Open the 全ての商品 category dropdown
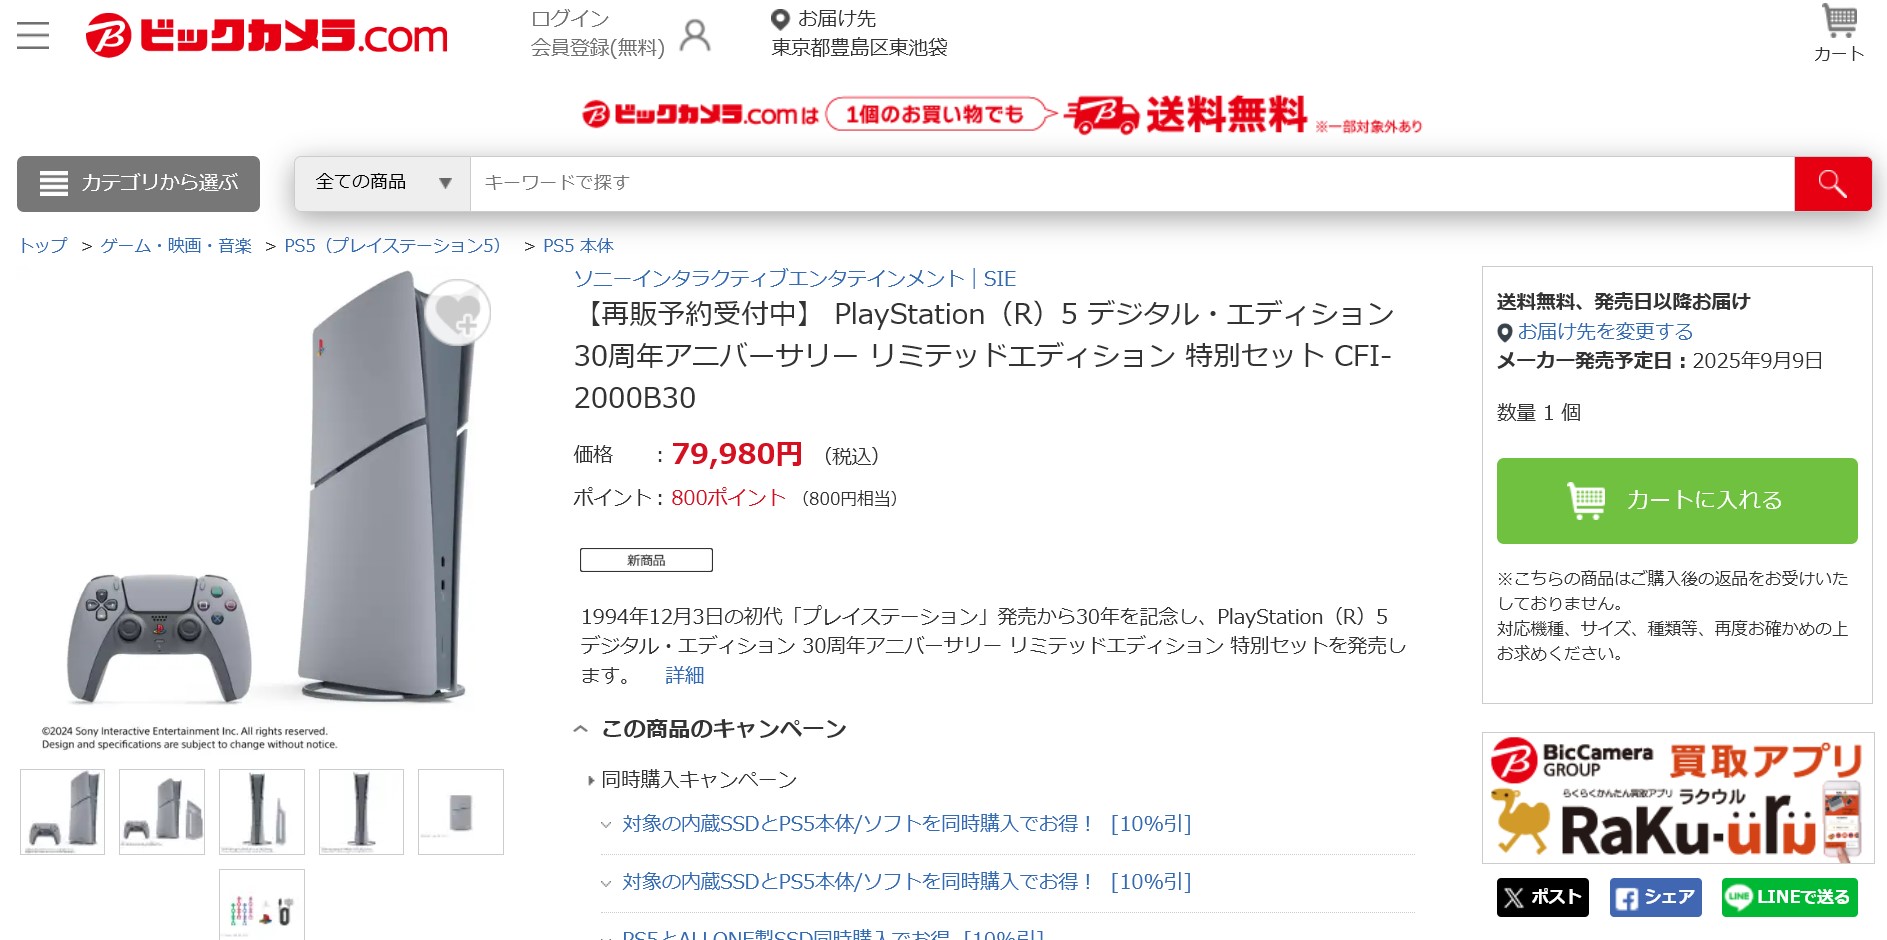Image resolution: width=1887 pixels, height=940 pixels. [x=383, y=183]
